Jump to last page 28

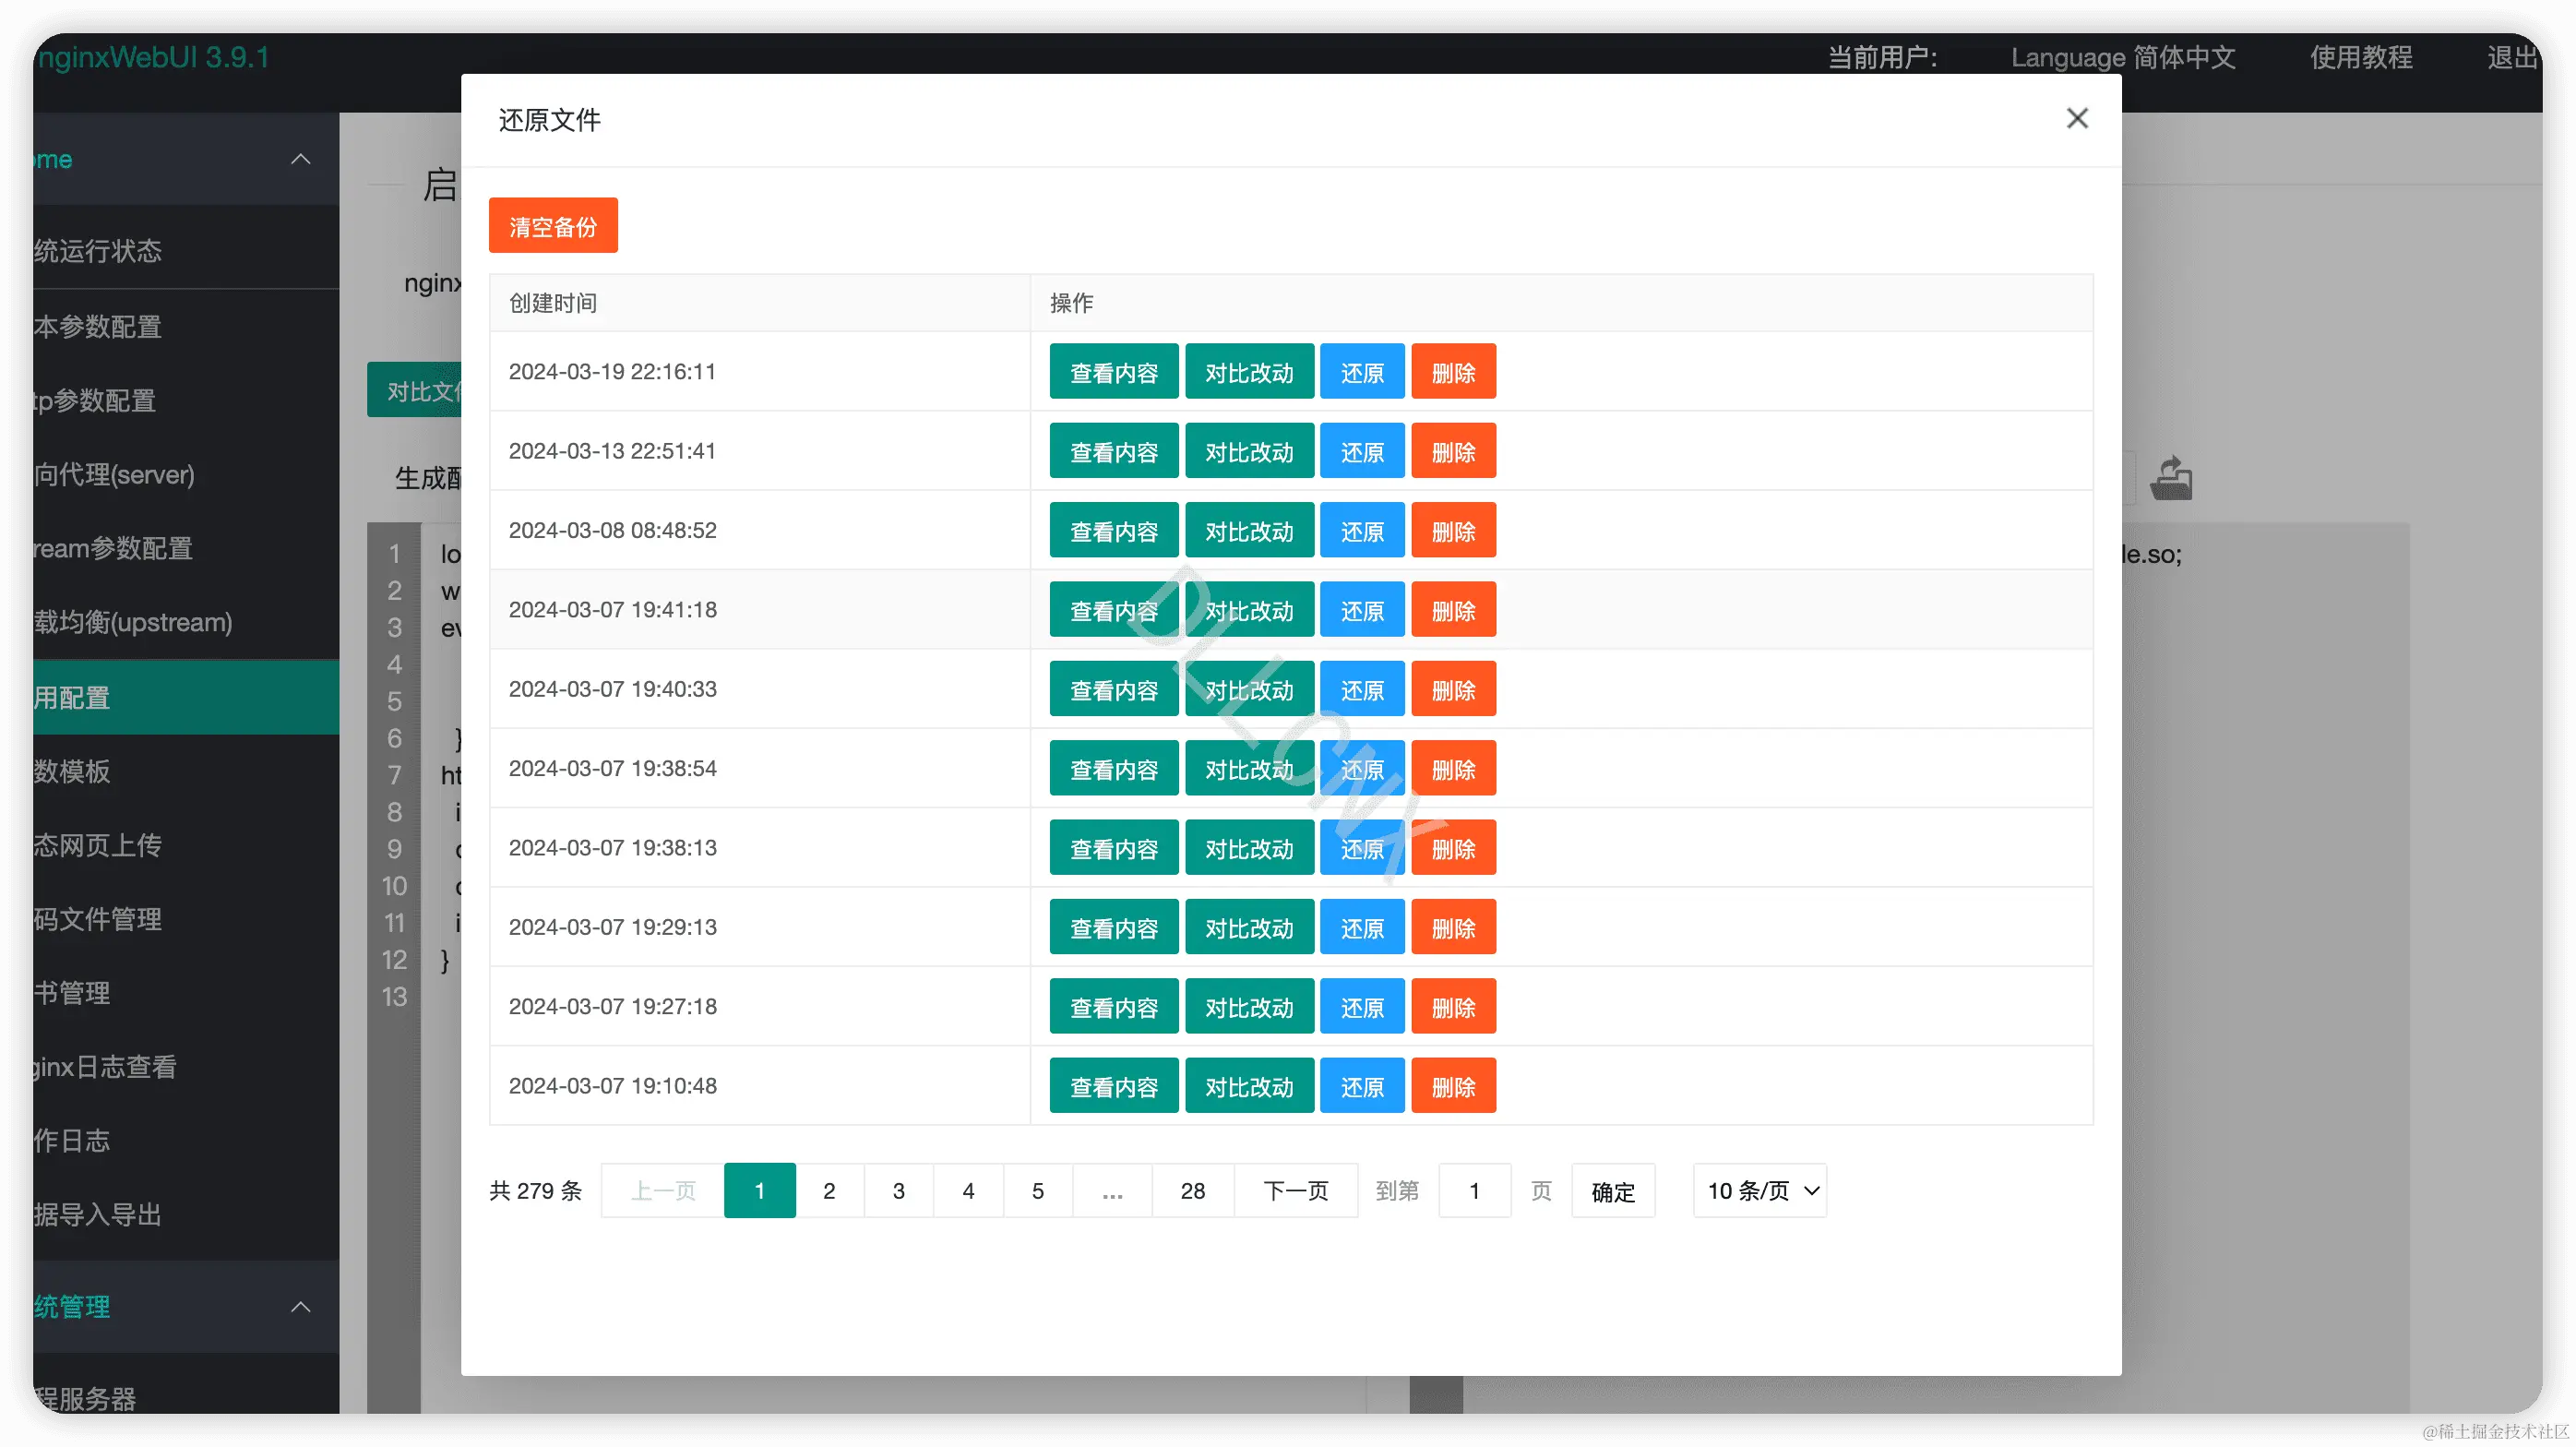tap(1192, 1190)
